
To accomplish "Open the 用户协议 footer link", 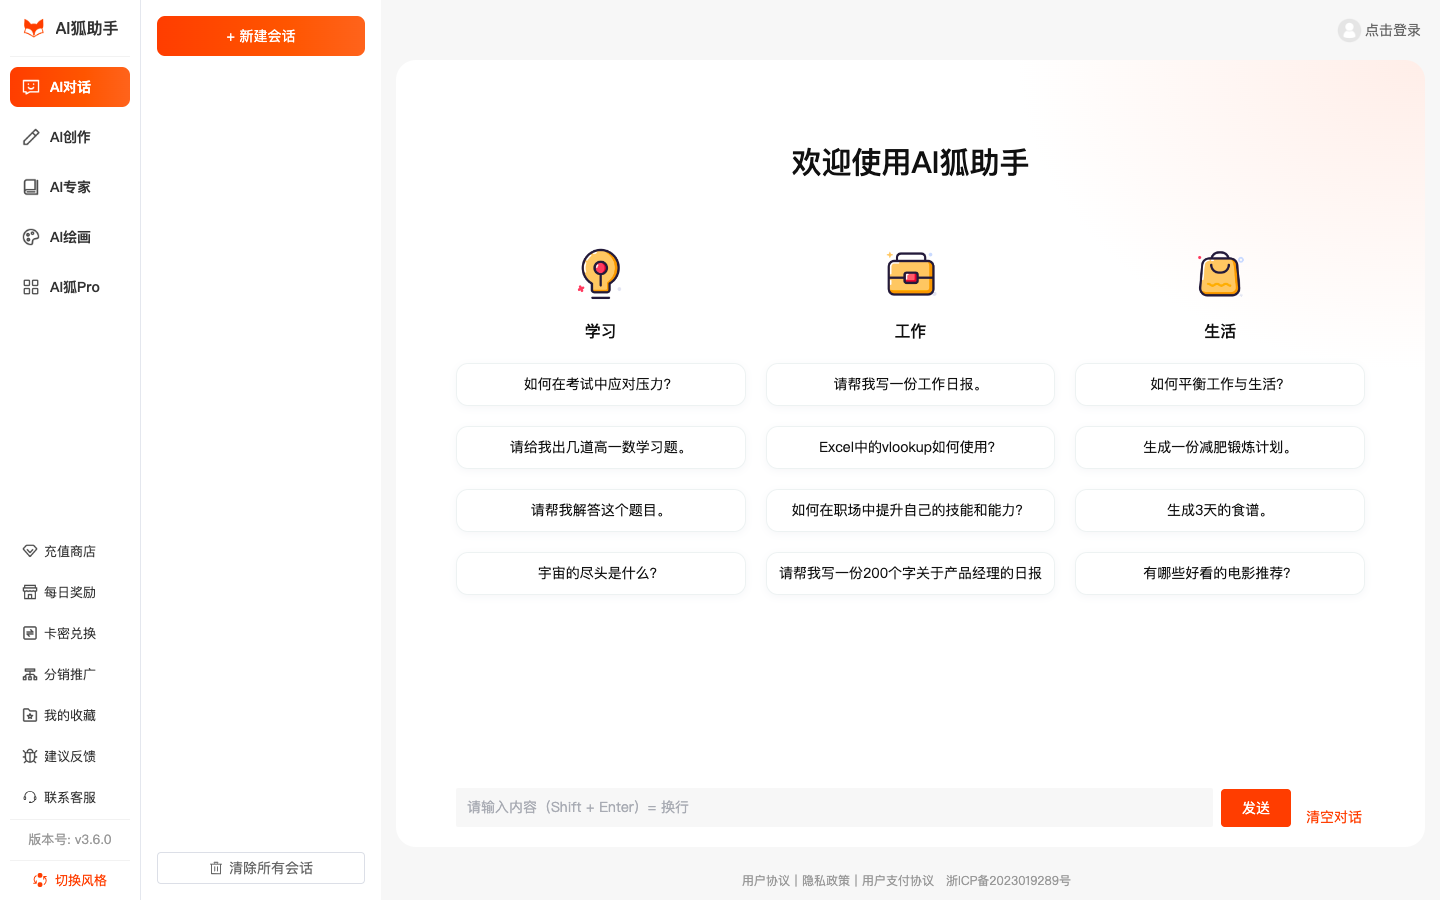I will [766, 881].
